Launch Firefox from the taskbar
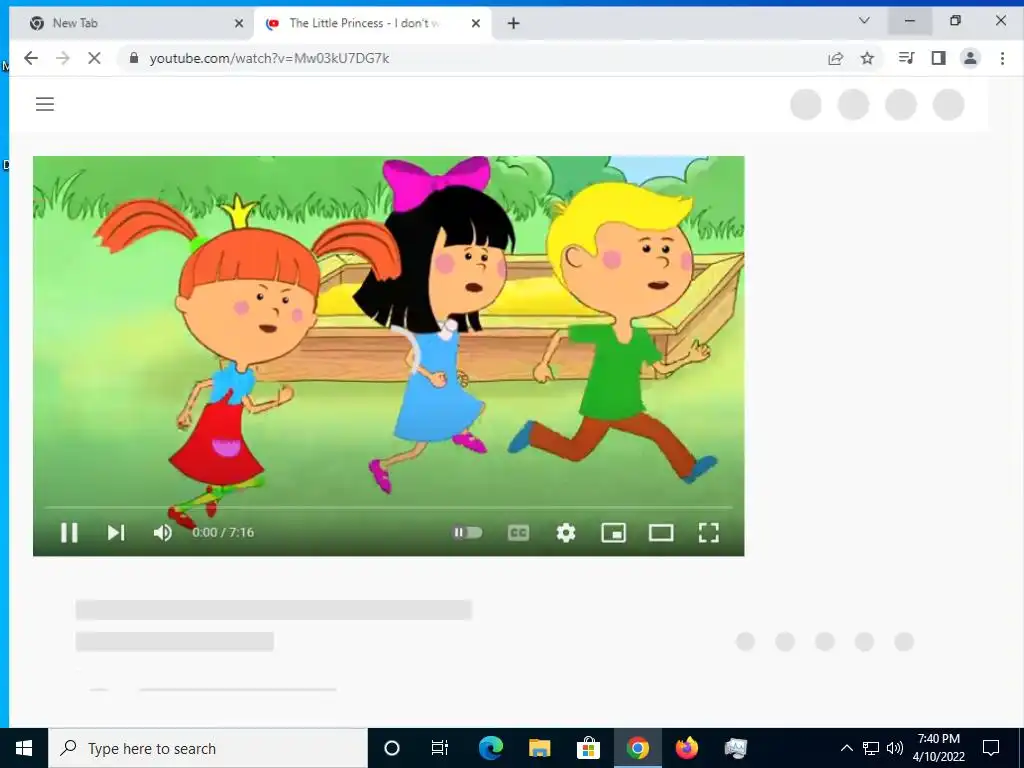This screenshot has width=1024, height=768. click(x=686, y=748)
